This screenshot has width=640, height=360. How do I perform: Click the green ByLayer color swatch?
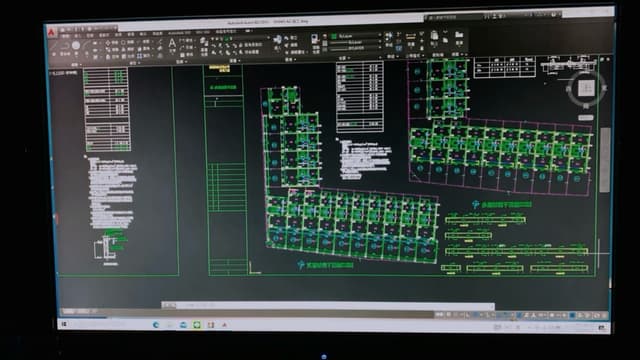click(333, 36)
